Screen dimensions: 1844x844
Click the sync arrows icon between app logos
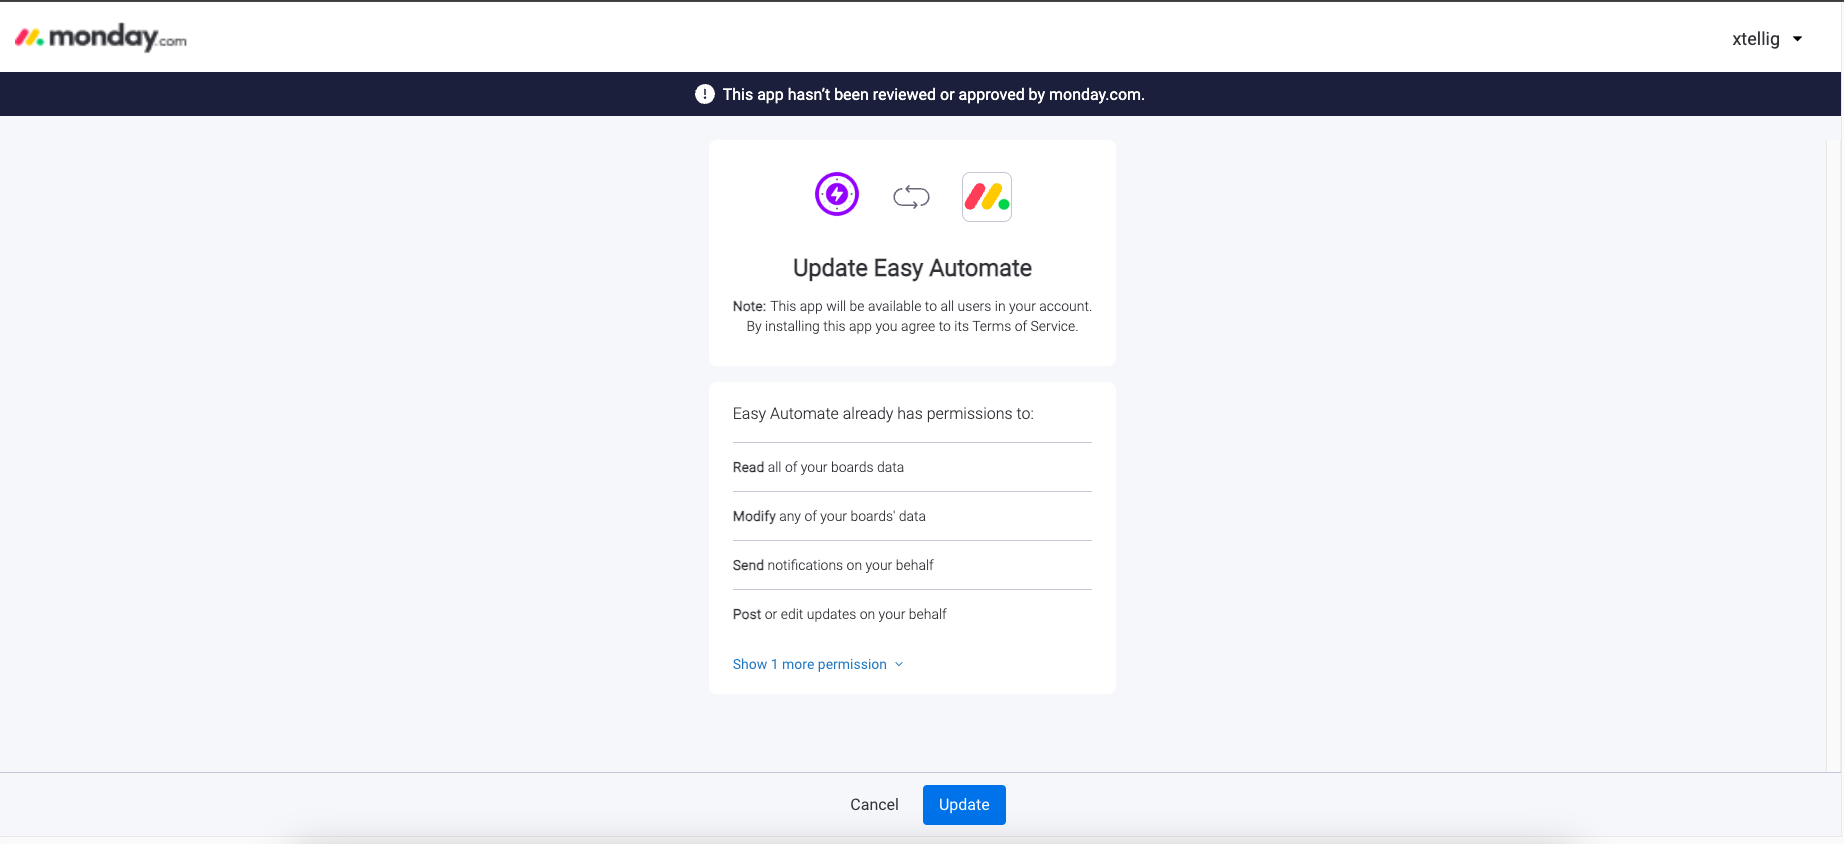911,197
